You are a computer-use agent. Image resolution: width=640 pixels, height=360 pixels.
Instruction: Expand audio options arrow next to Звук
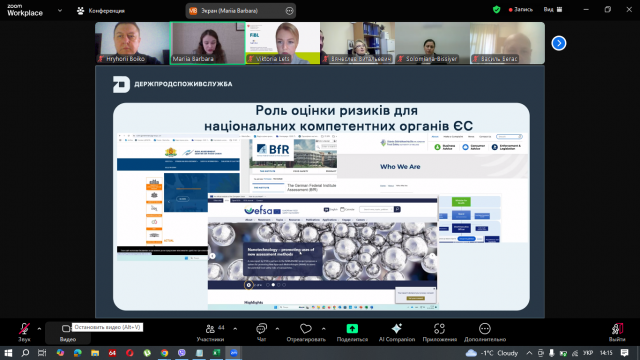39,329
